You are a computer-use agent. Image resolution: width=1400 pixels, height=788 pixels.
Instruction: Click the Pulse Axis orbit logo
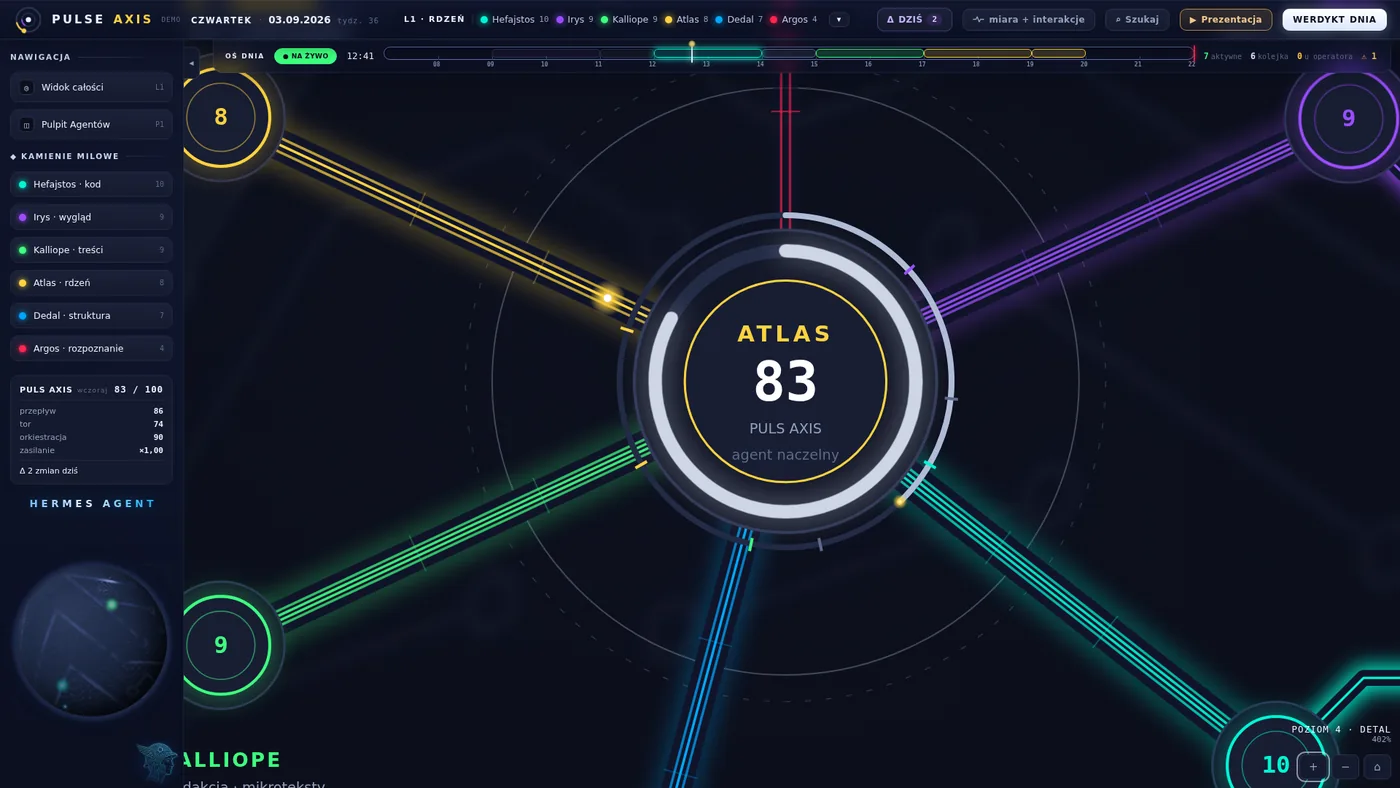pyautogui.click(x=28, y=19)
